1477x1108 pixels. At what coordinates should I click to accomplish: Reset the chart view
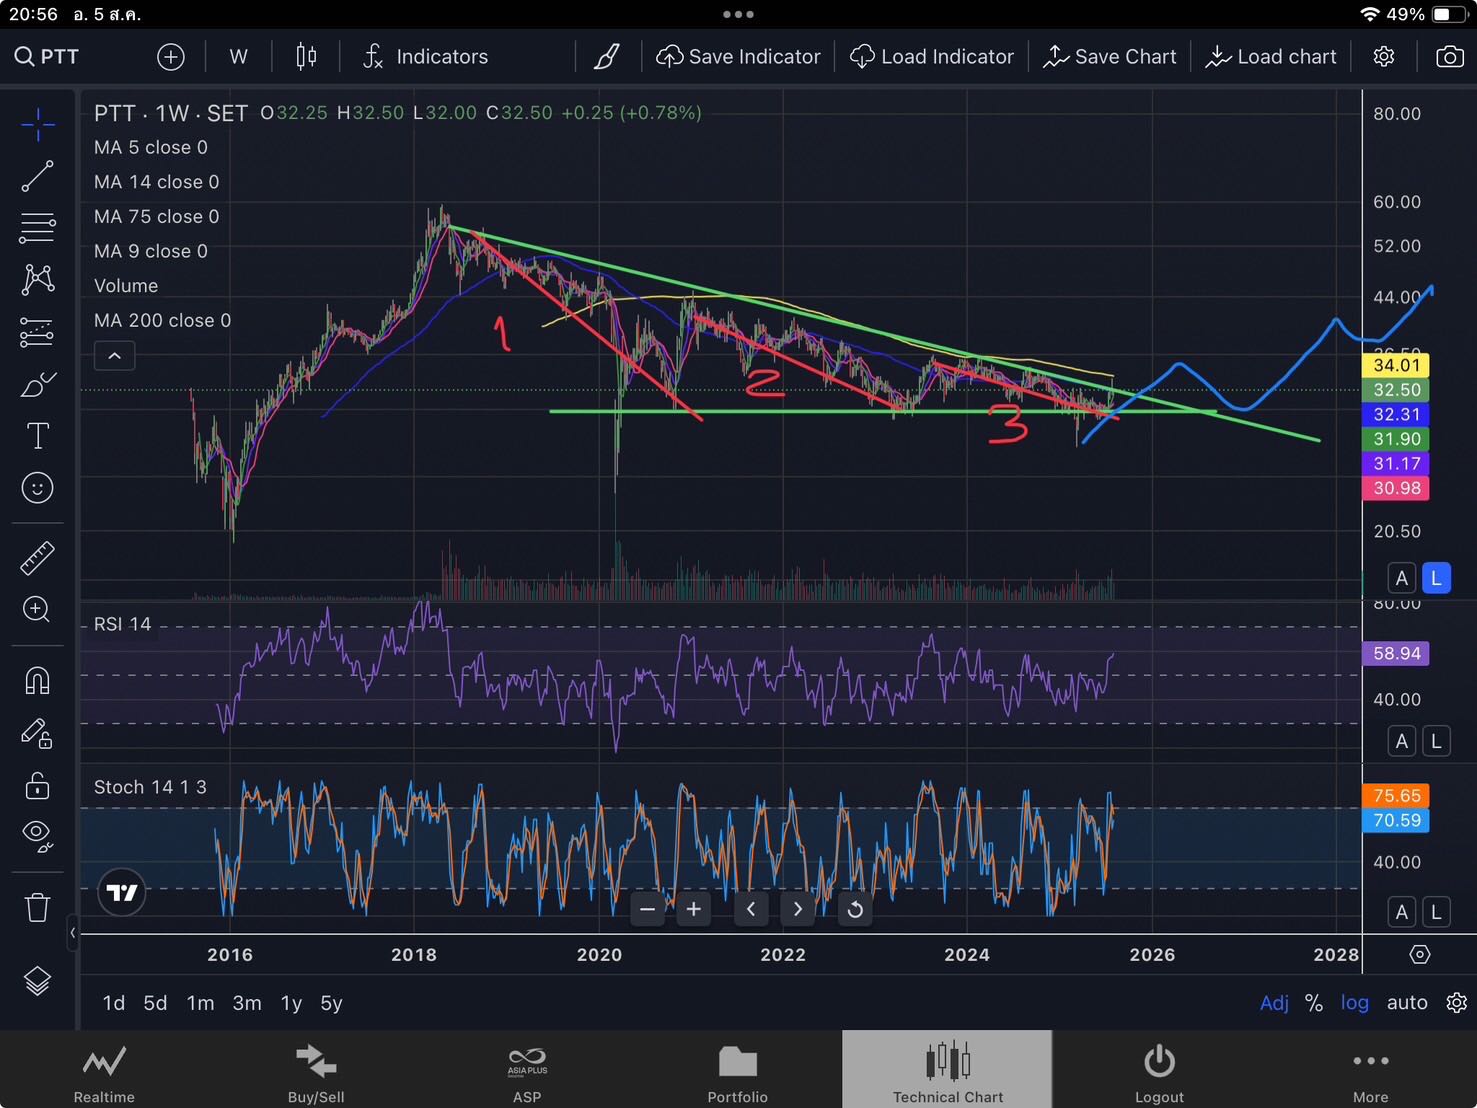tap(855, 909)
